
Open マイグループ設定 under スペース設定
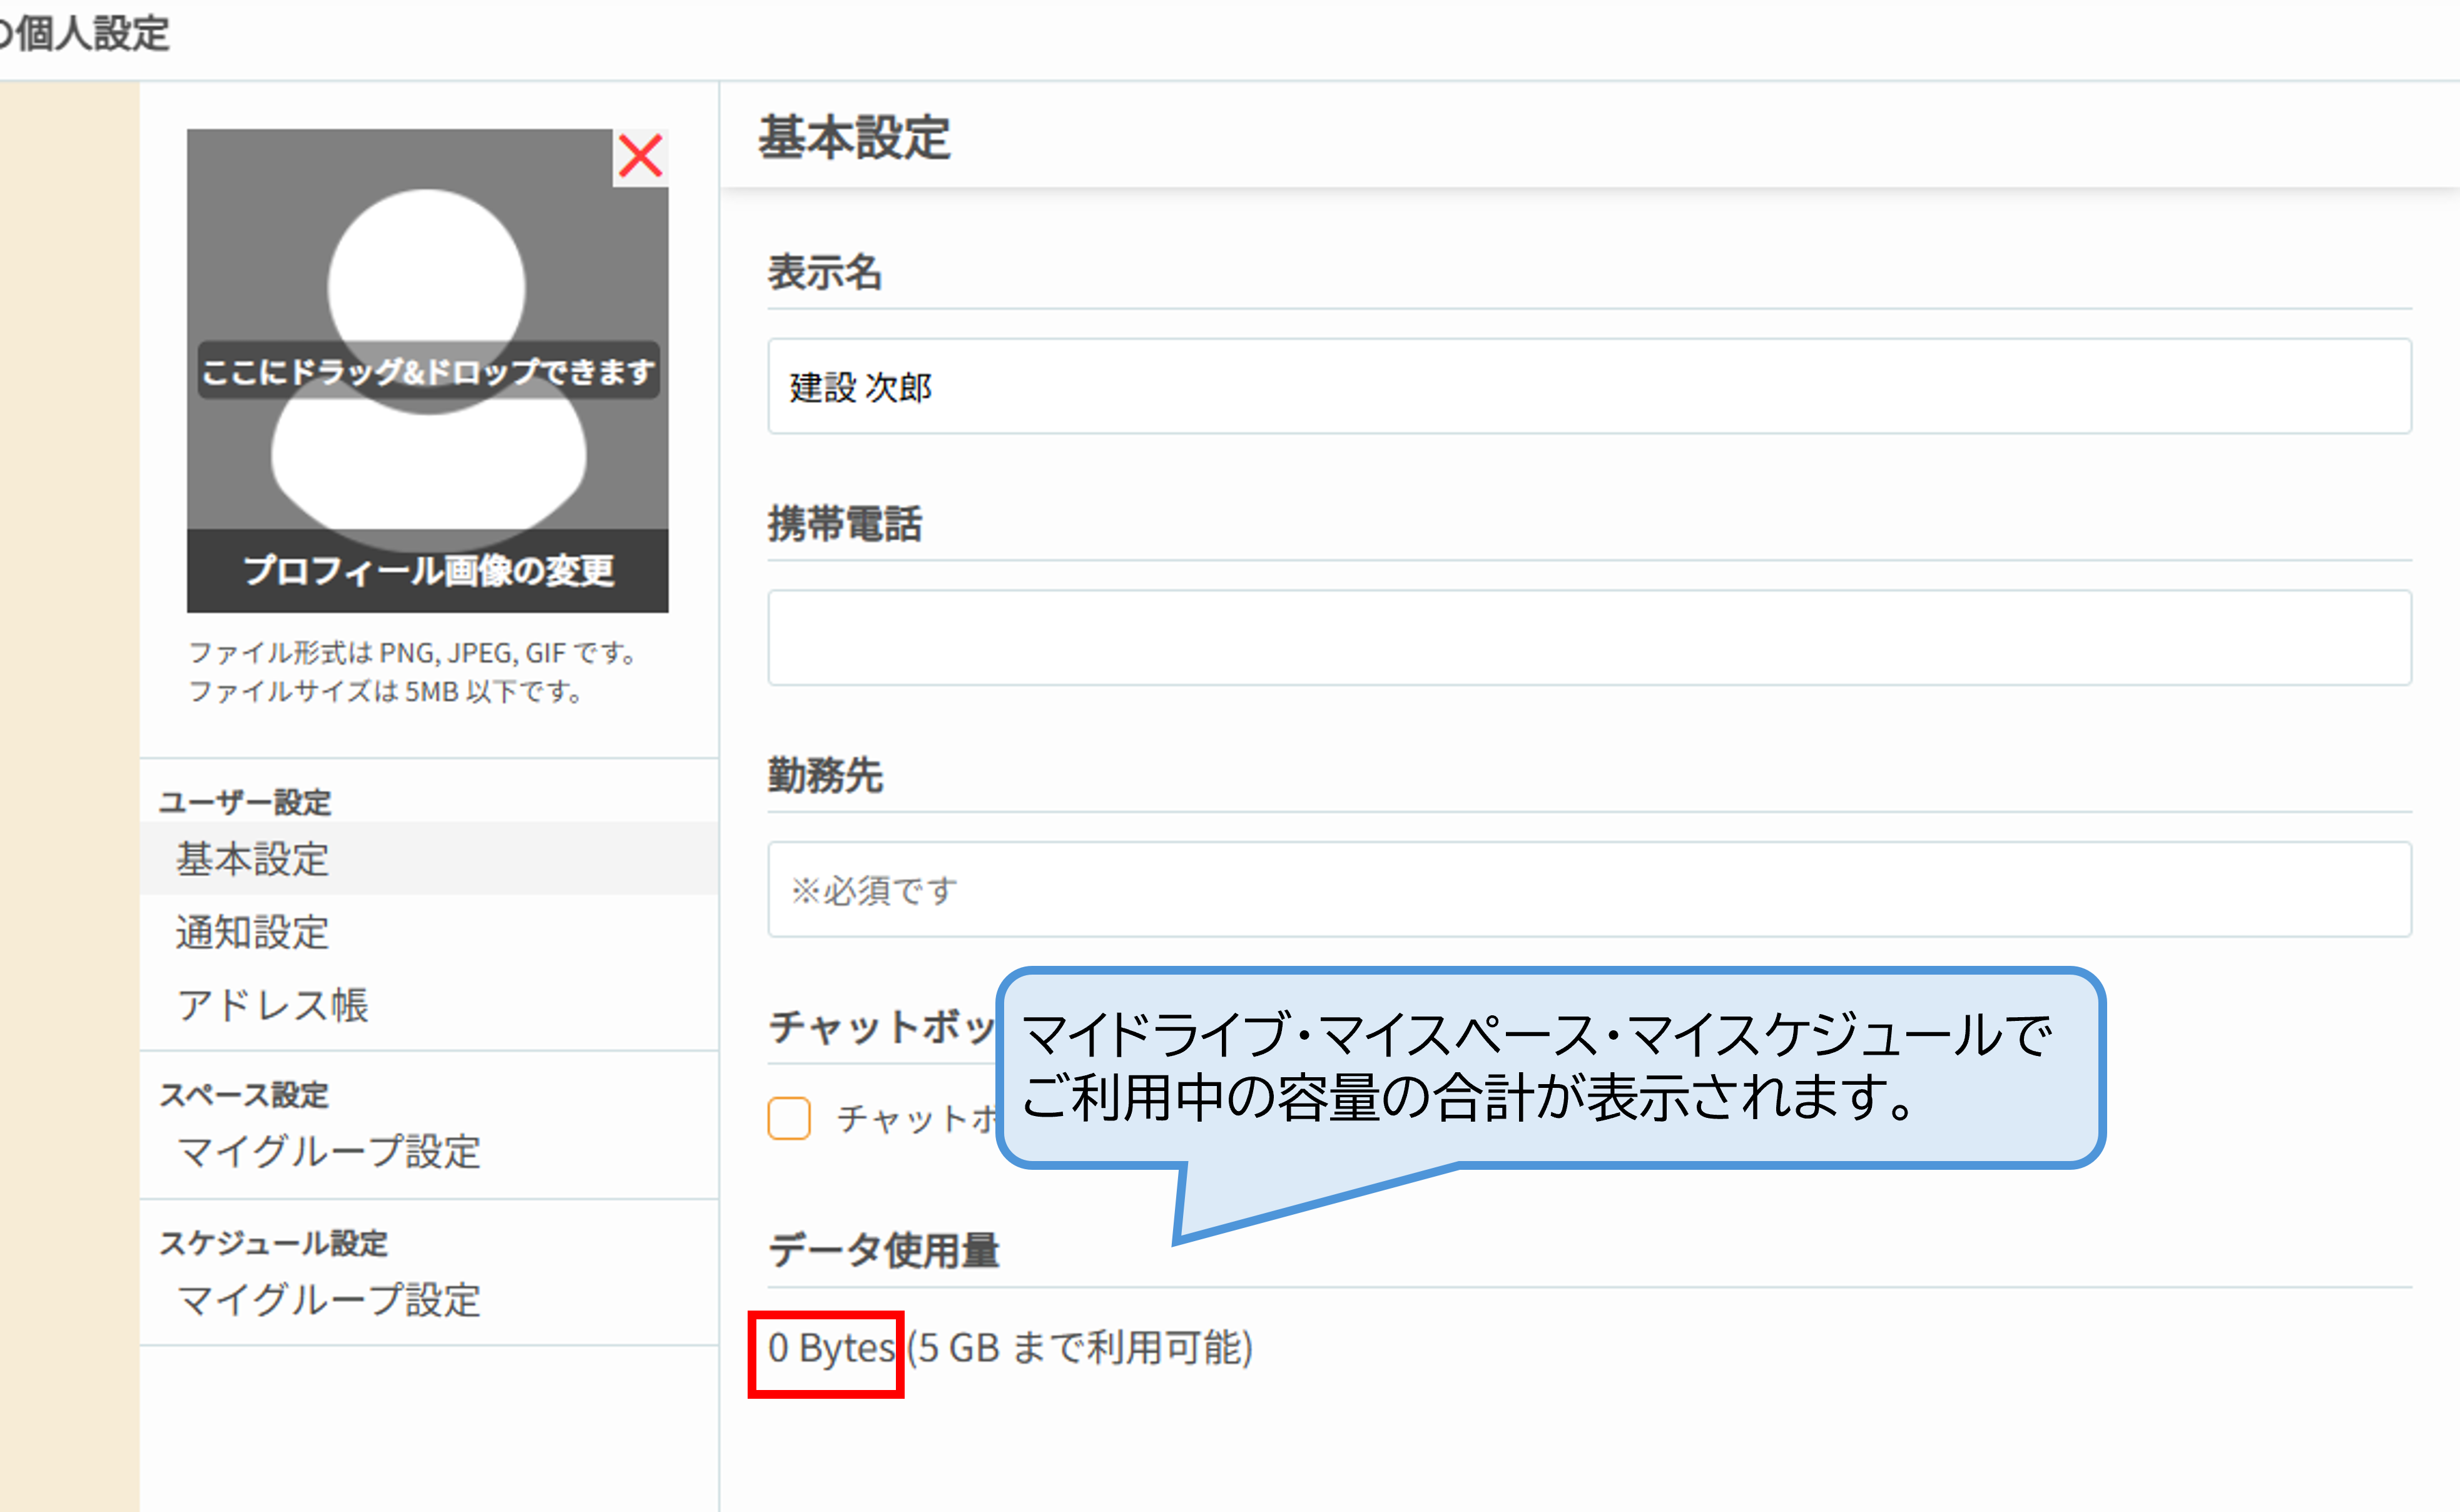pyautogui.click(x=328, y=1151)
